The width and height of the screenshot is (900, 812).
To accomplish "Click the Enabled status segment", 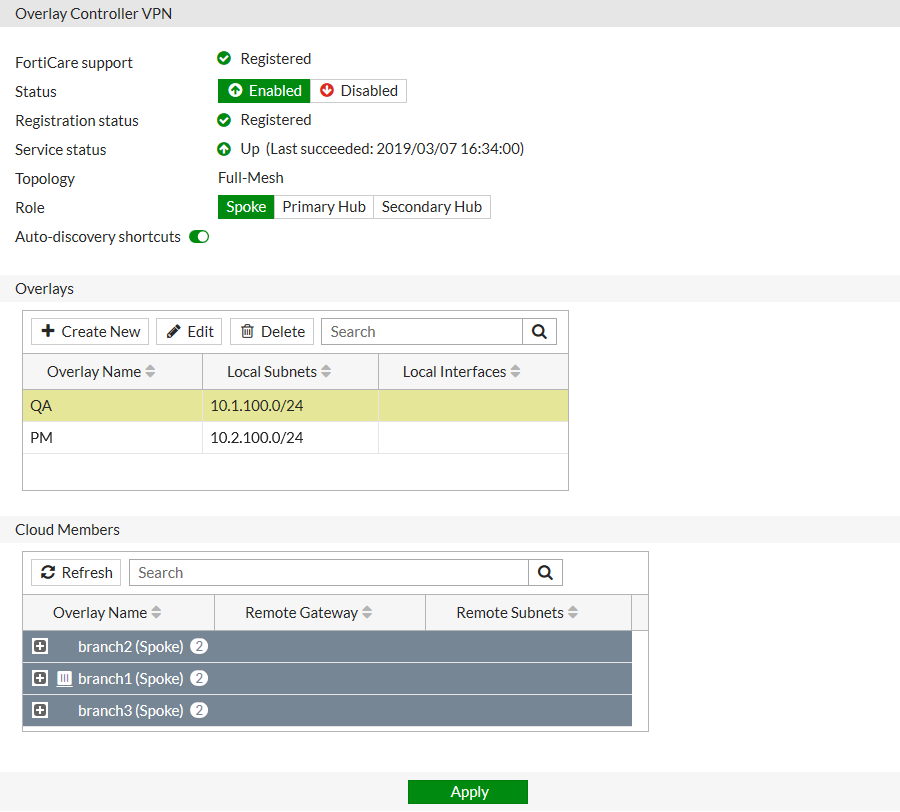I will pyautogui.click(x=264, y=90).
